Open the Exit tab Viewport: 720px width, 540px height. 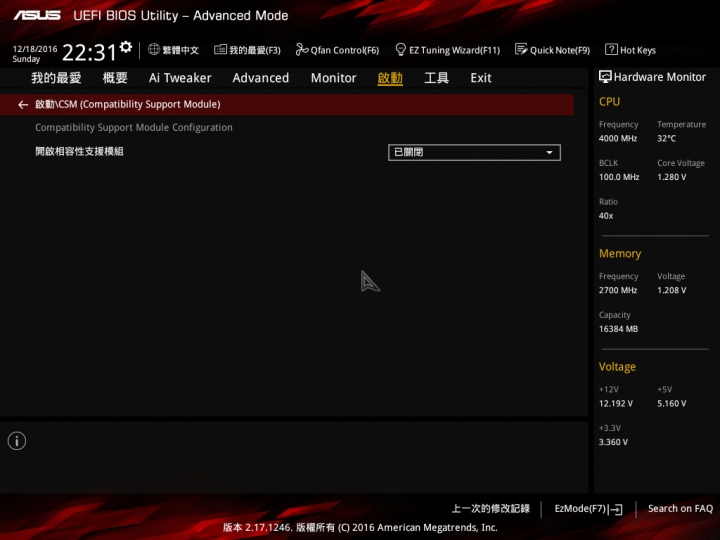[481, 78]
